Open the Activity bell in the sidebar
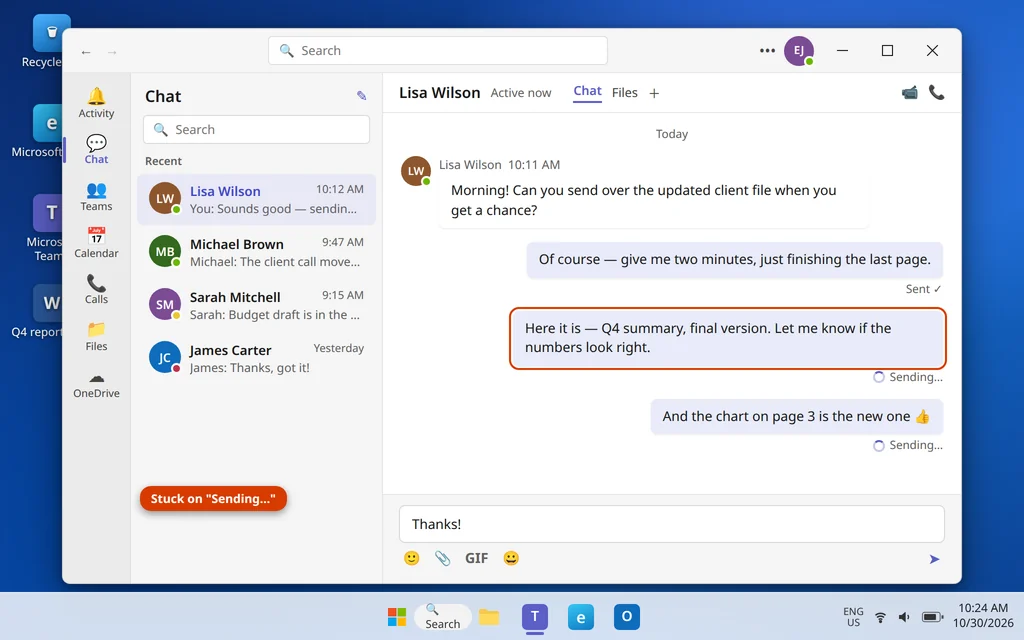Viewport: 1024px width, 640px height. coord(96,103)
